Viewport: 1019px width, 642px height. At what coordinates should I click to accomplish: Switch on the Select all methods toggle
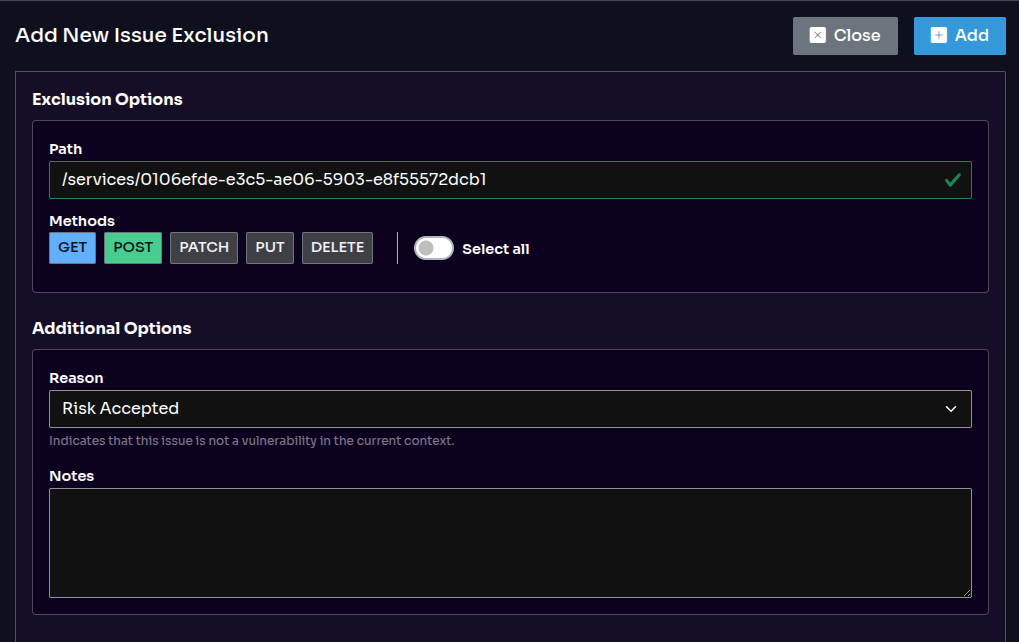(x=433, y=247)
